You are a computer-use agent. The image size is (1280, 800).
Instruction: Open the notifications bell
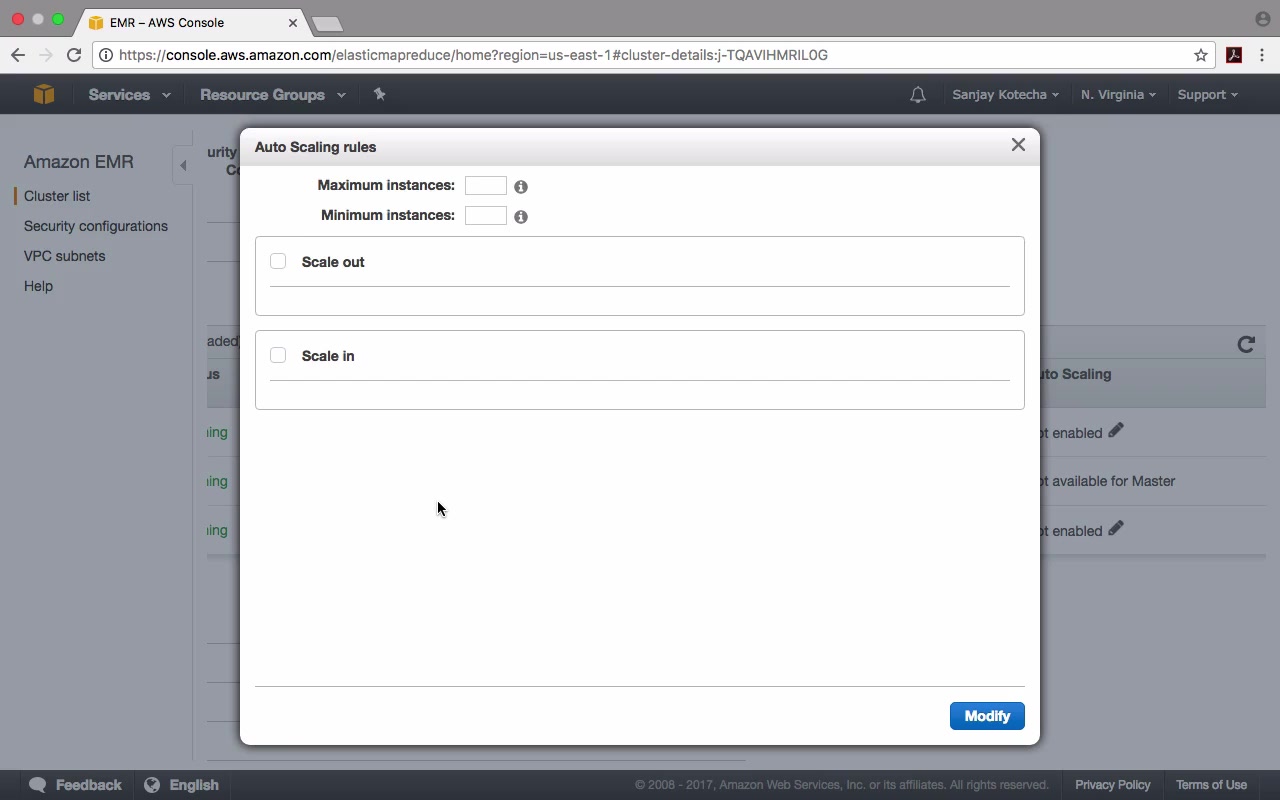click(917, 95)
